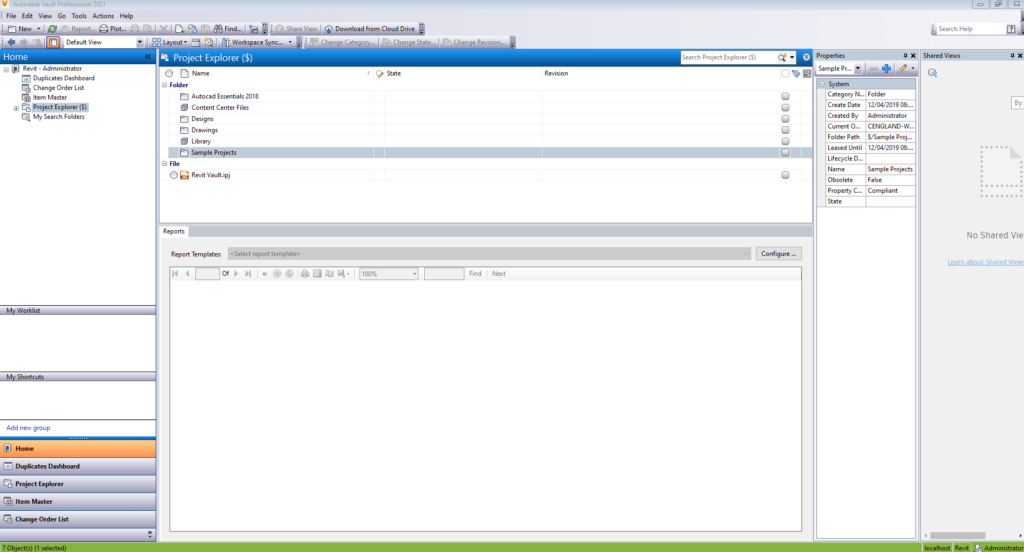
Task: Check the box in Revit Vault.ipj row
Action: (785, 175)
